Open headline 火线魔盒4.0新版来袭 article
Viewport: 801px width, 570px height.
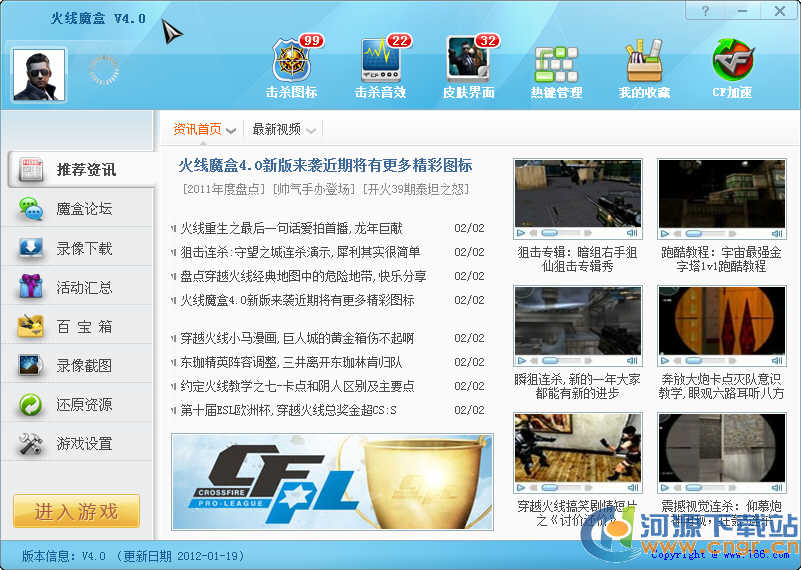pyautogui.click(x=325, y=165)
